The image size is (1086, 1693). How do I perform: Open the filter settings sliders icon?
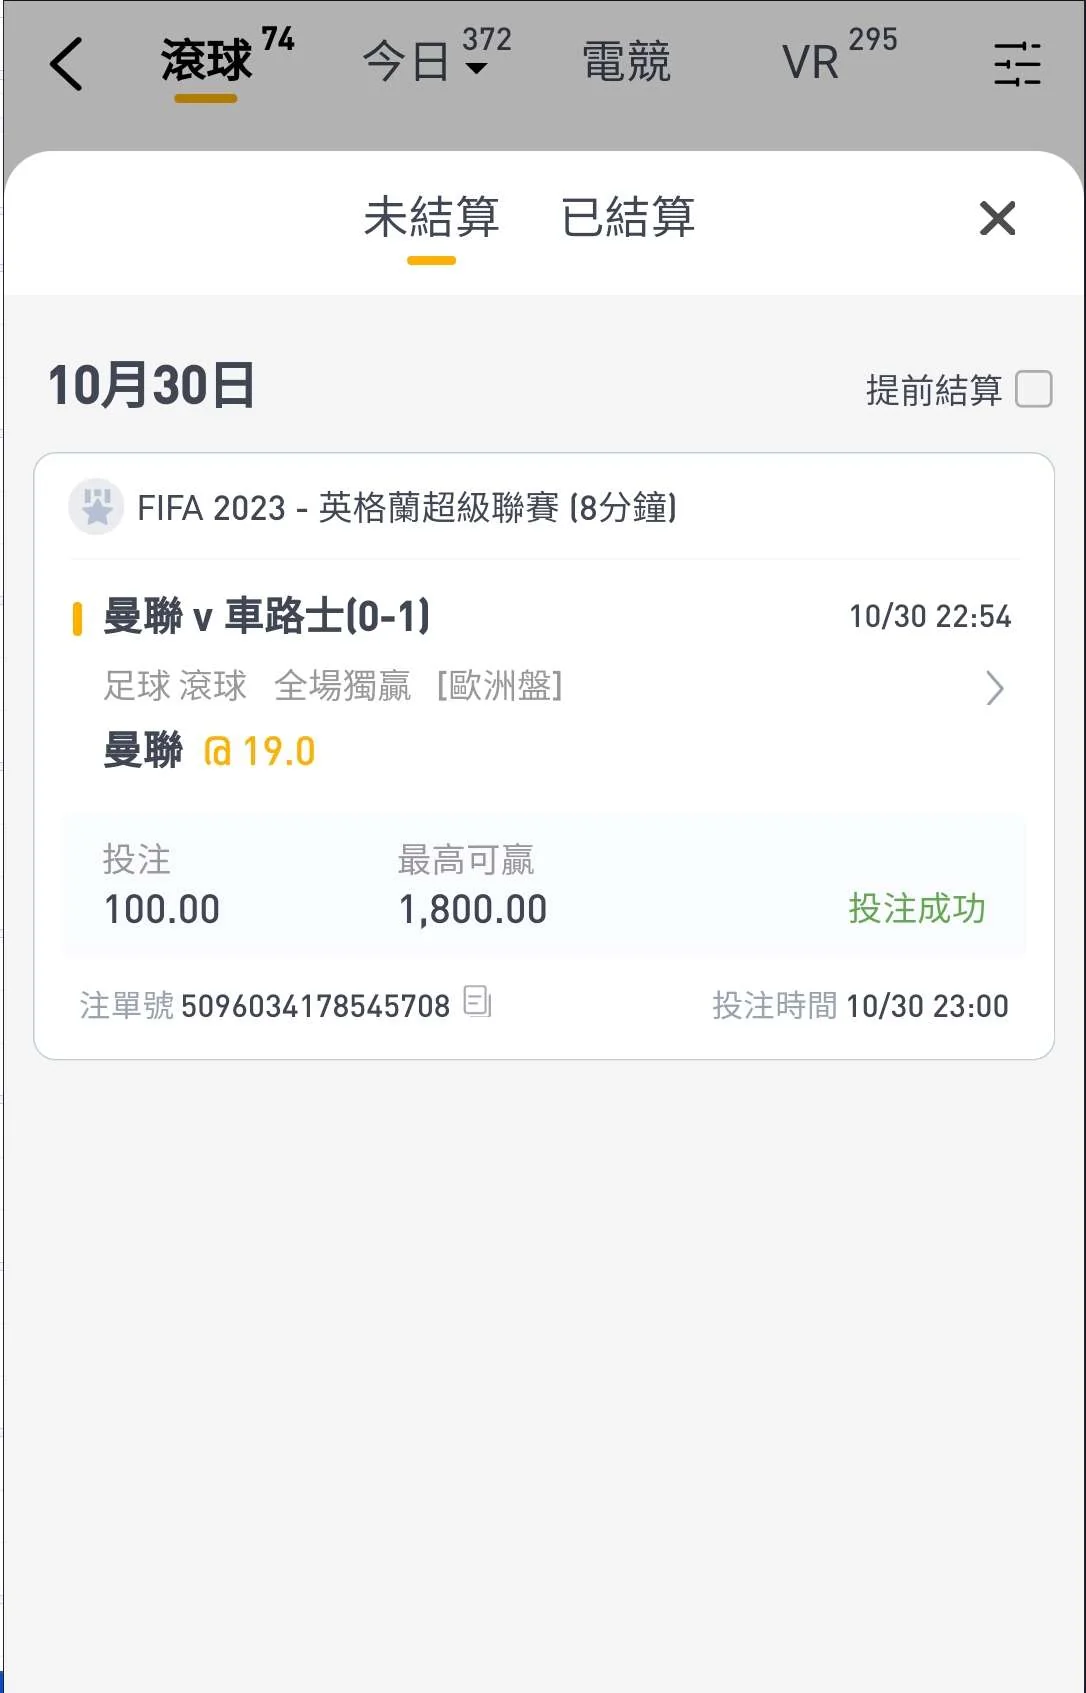[1017, 64]
